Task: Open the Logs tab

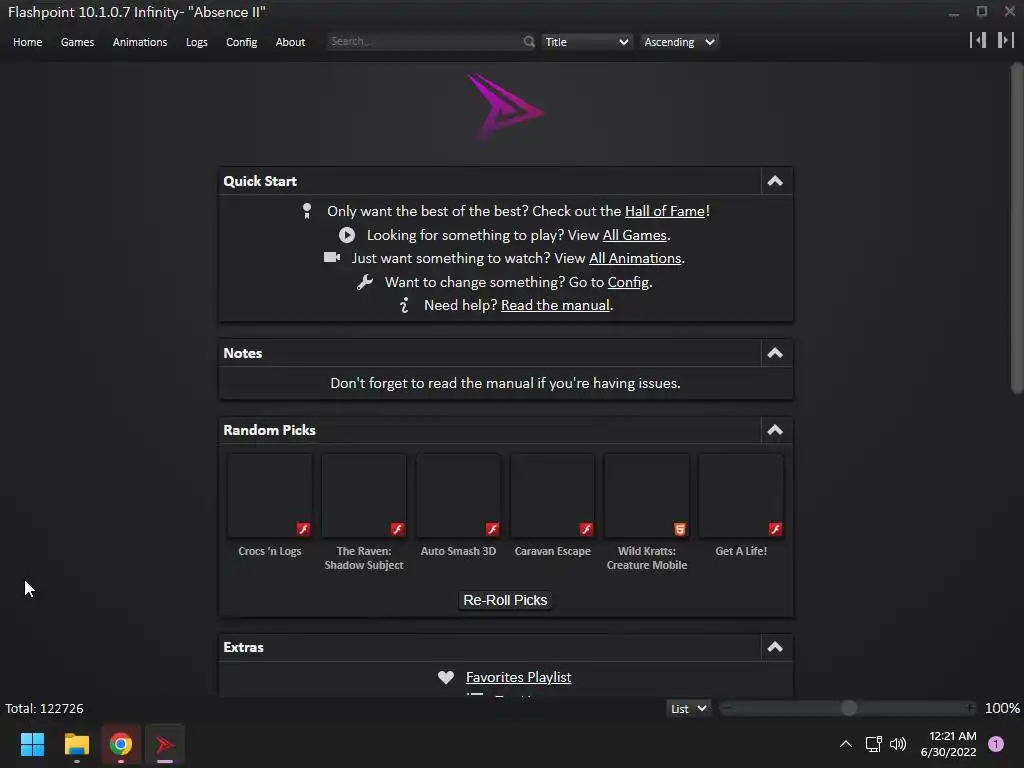Action: 197,42
